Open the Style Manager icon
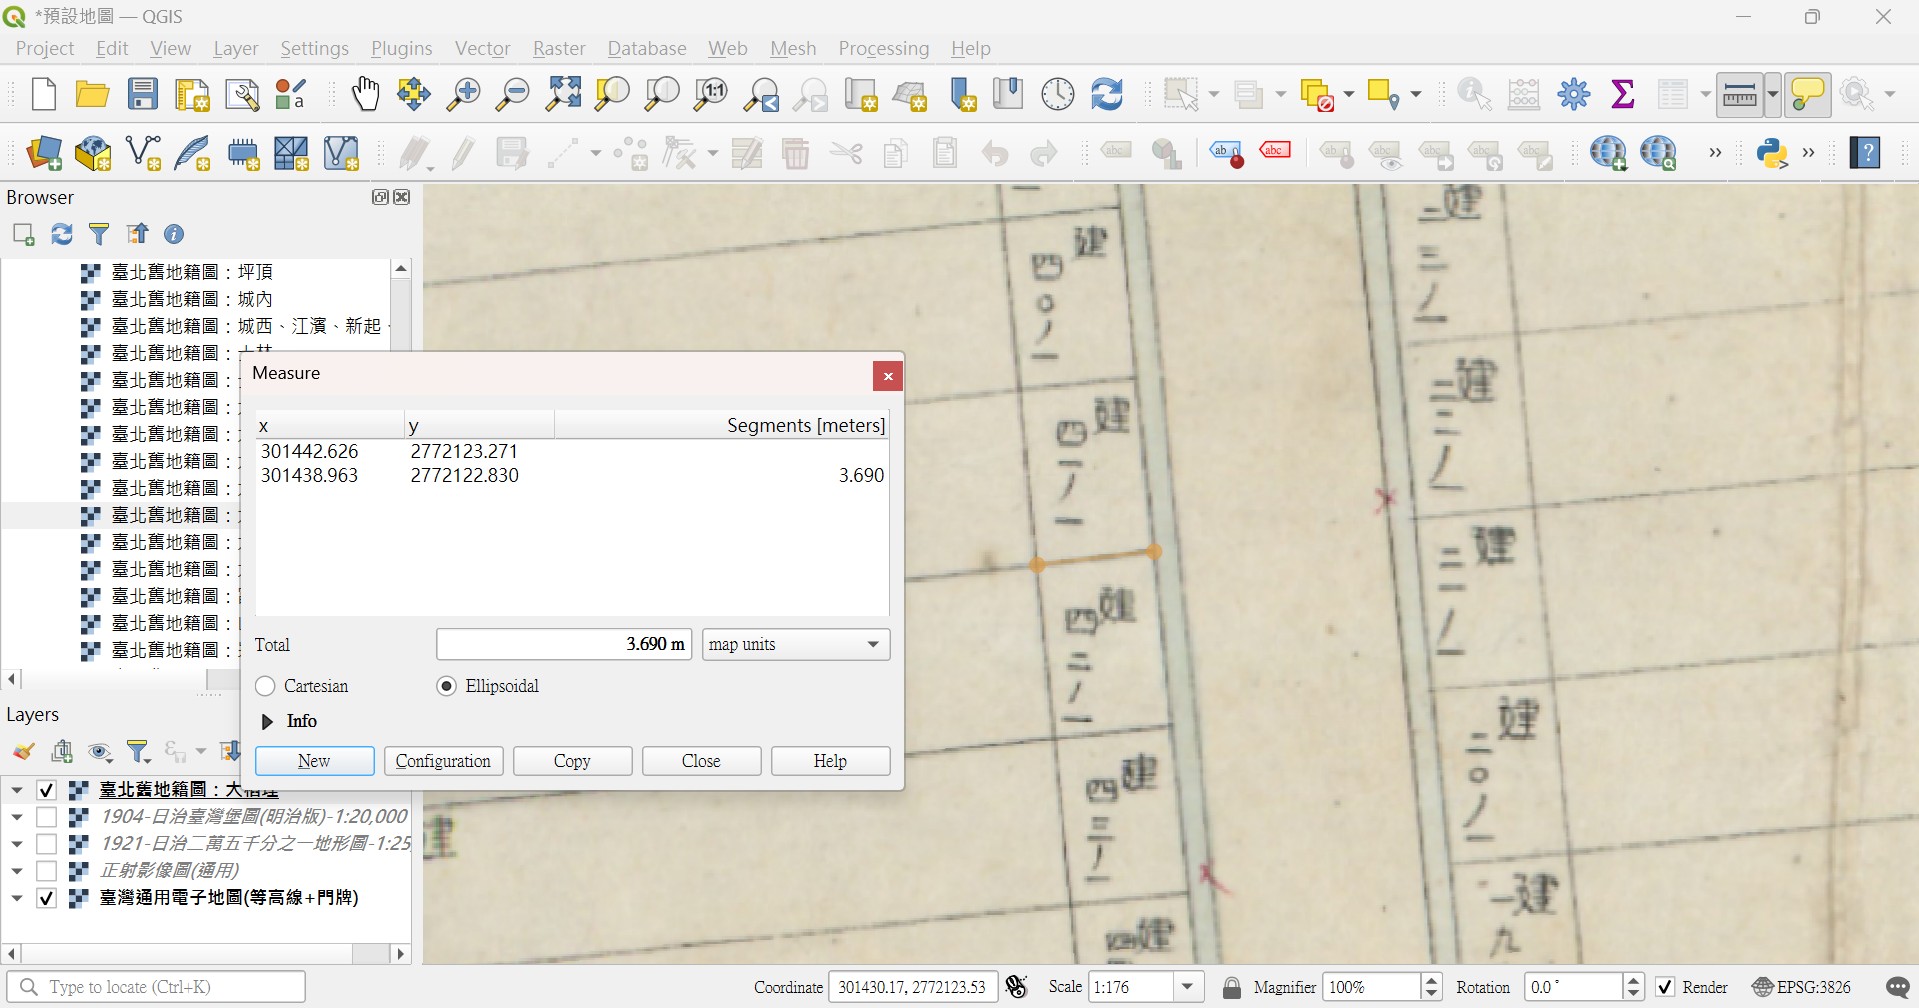The image size is (1919, 1008). click(x=291, y=94)
